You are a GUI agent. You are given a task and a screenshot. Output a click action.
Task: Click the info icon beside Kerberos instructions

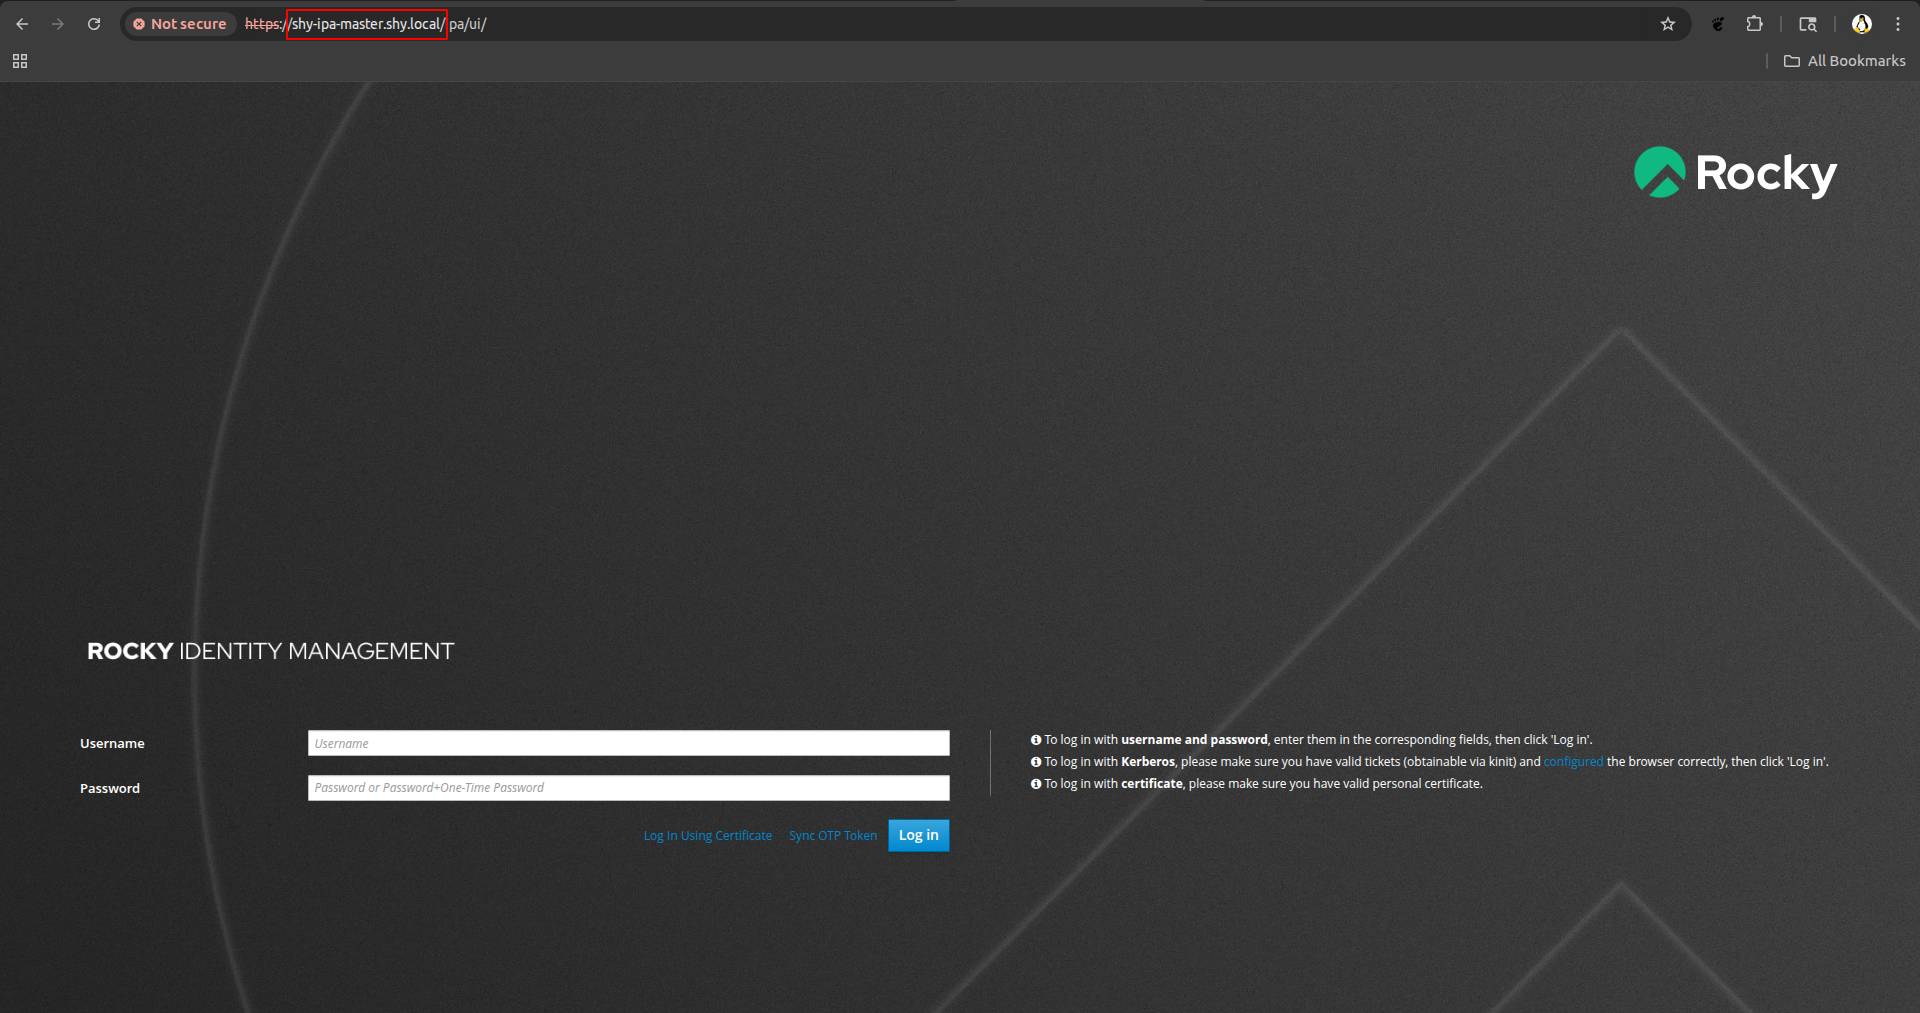[1035, 761]
